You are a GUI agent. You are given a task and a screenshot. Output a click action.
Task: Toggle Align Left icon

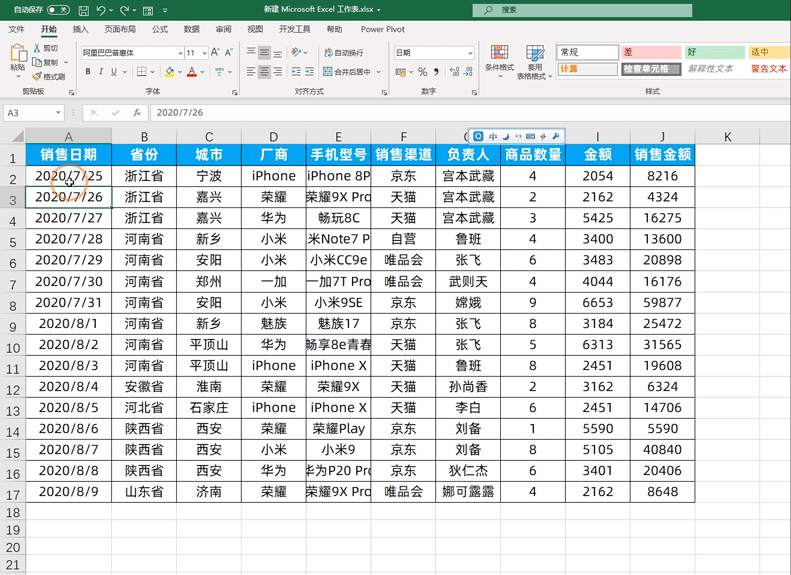click(x=251, y=72)
